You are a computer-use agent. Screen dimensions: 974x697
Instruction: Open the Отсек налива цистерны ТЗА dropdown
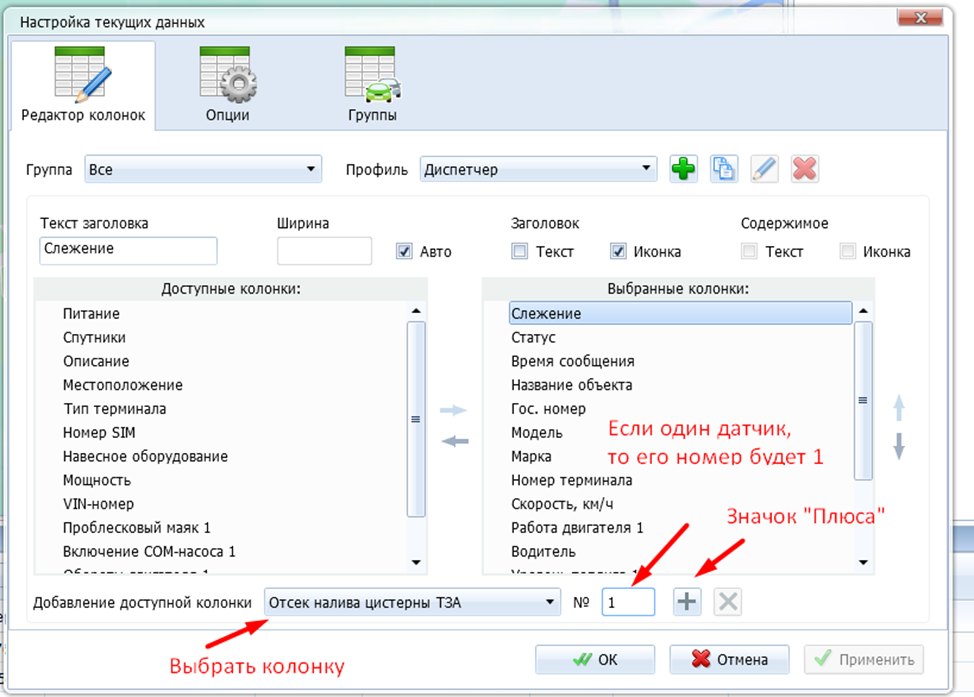(411, 602)
